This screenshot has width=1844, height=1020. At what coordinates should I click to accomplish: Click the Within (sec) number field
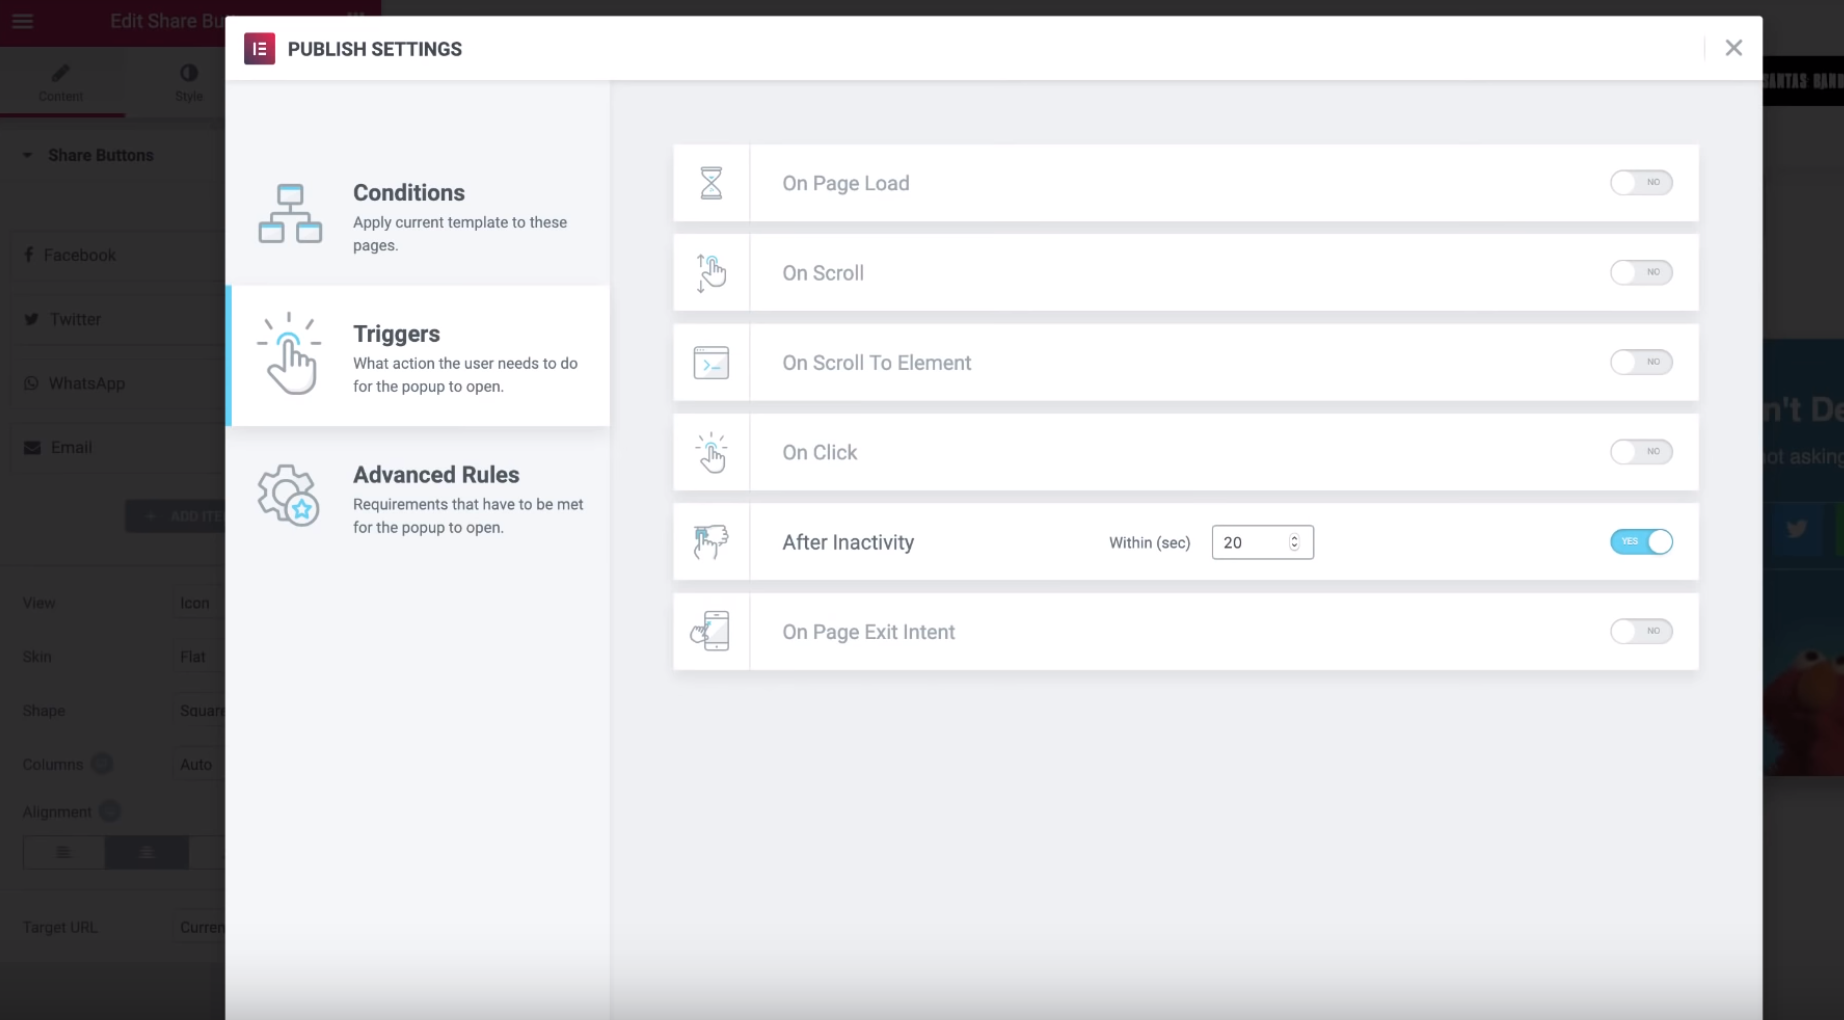click(x=1250, y=542)
